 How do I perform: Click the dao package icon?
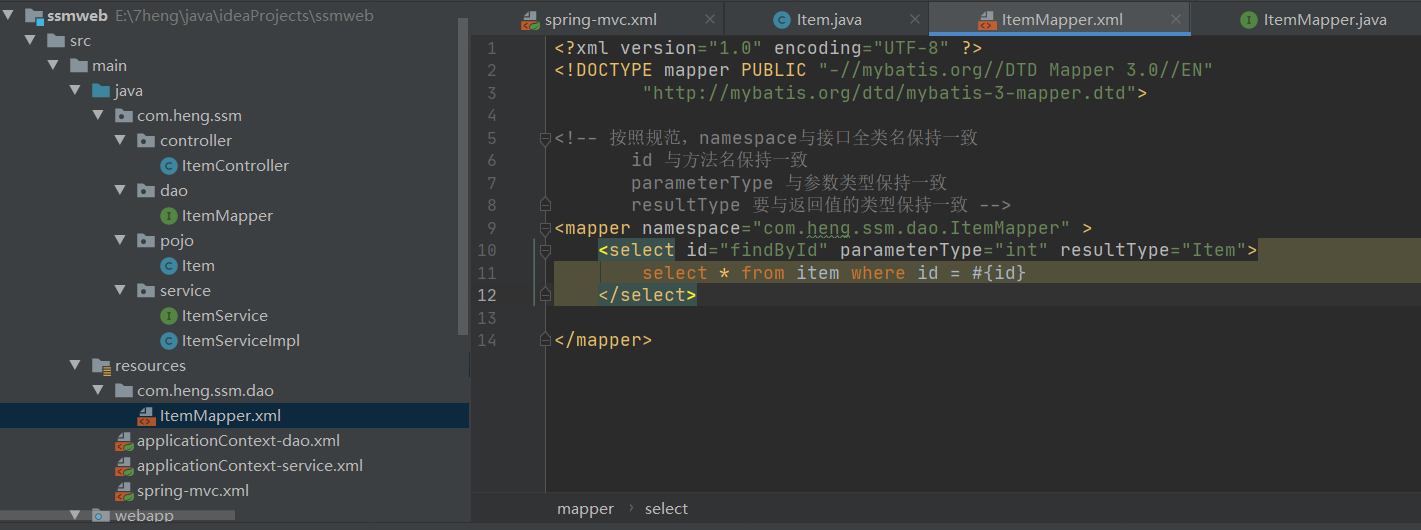coord(146,191)
